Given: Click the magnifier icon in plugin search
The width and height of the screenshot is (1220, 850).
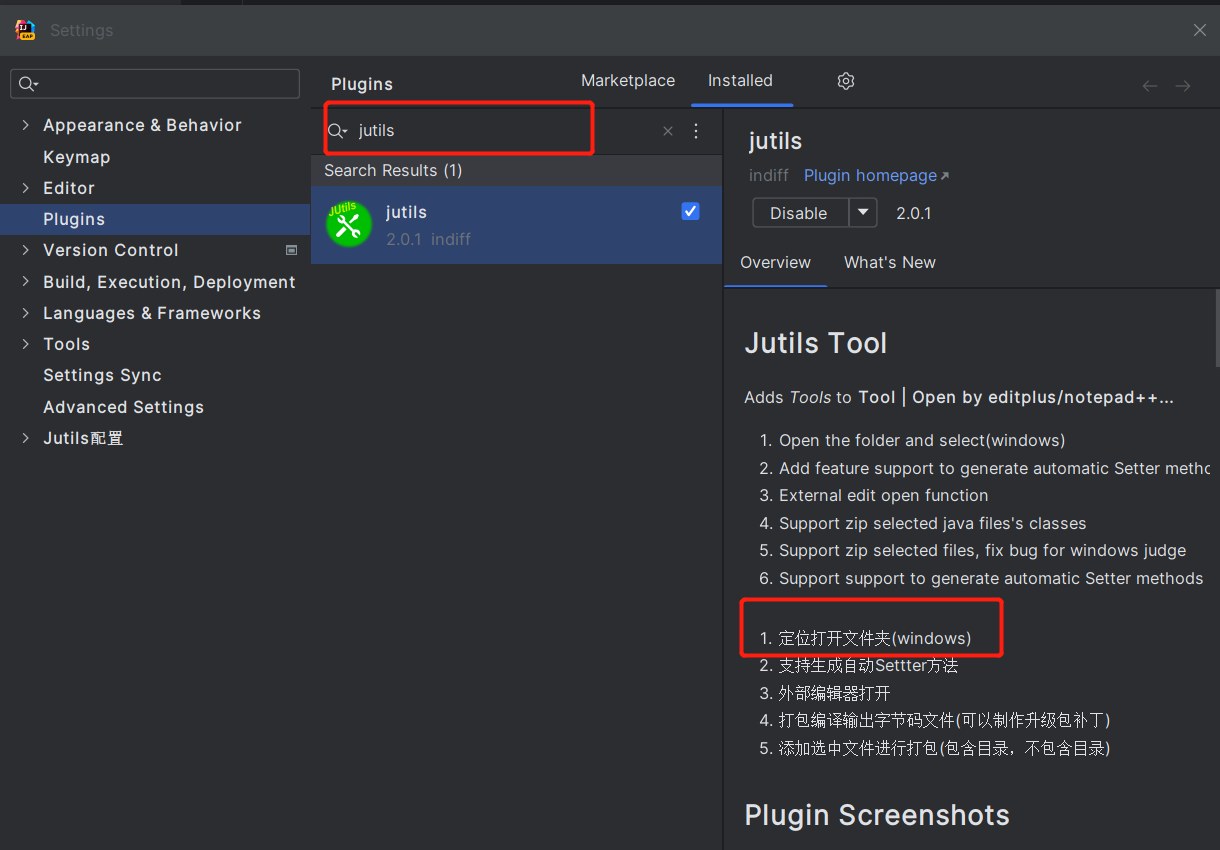Looking at the screenshot, I should (338, 131).
